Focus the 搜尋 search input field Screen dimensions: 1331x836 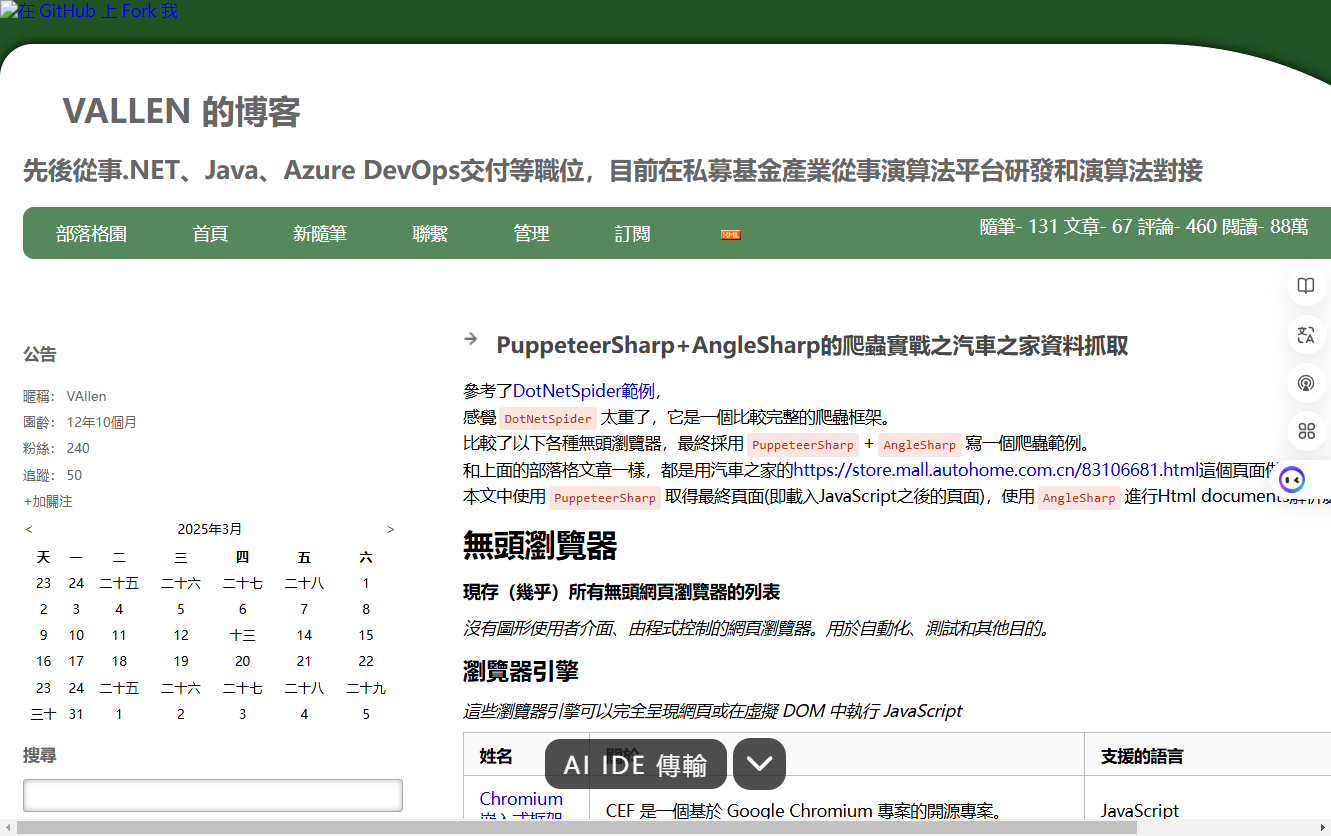click(213, 795)
